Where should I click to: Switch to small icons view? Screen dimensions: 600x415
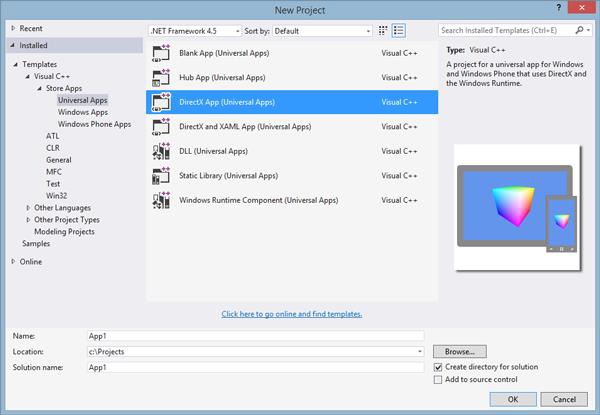coord(383,31)
